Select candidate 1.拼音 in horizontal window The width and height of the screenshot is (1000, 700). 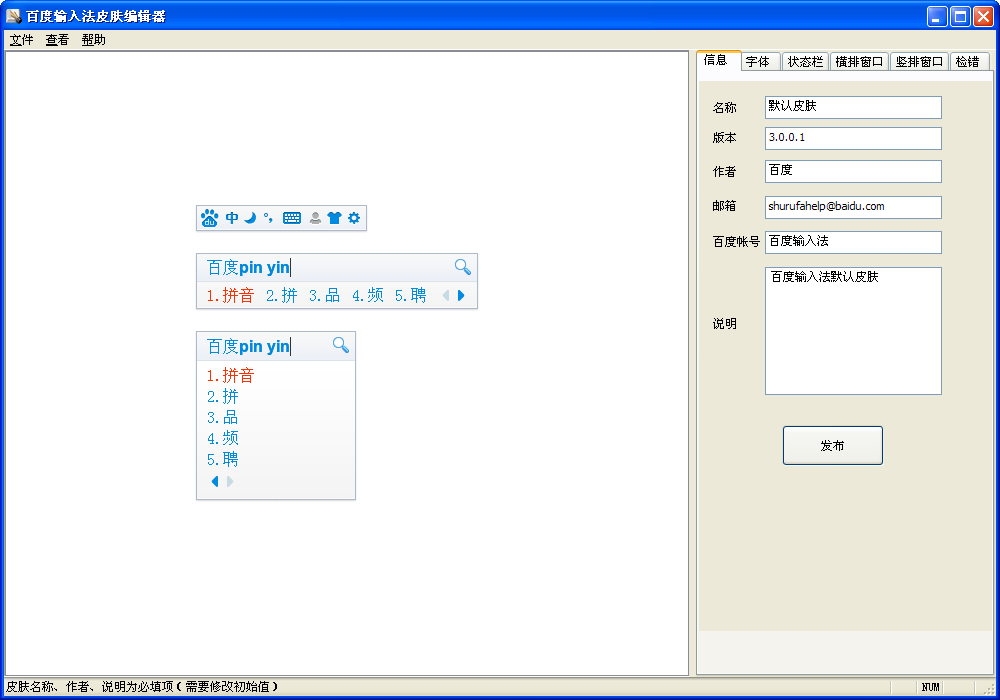(230, 295)
